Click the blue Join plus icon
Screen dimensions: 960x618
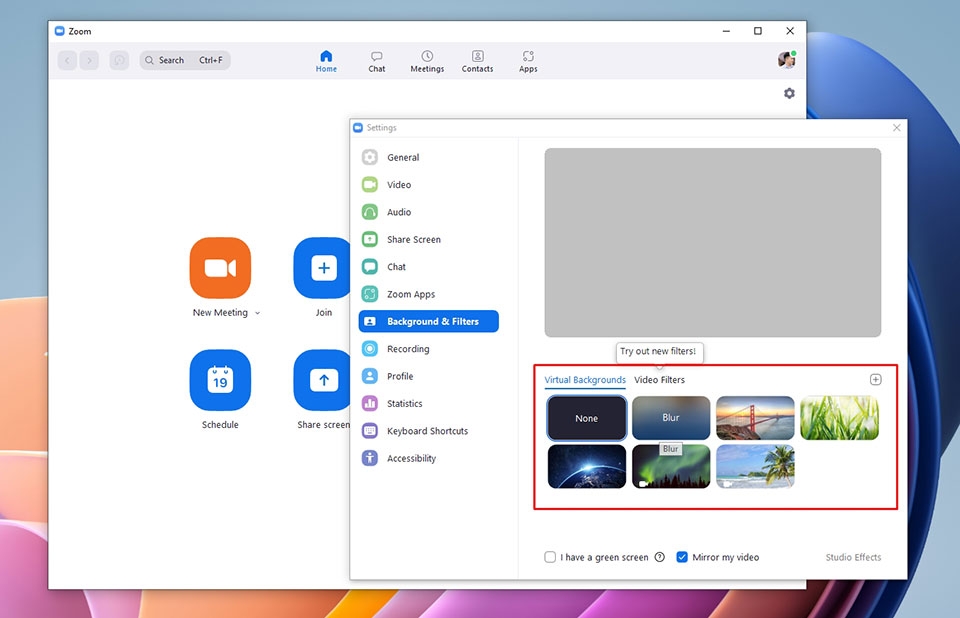point(322,268)
